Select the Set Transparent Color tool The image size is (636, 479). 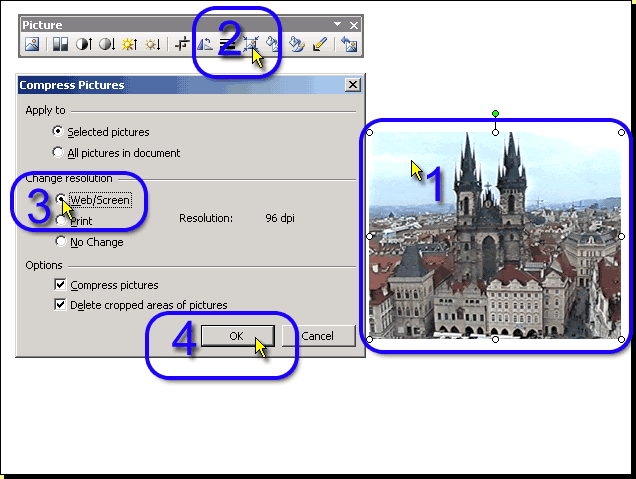(x=320, y=44)
